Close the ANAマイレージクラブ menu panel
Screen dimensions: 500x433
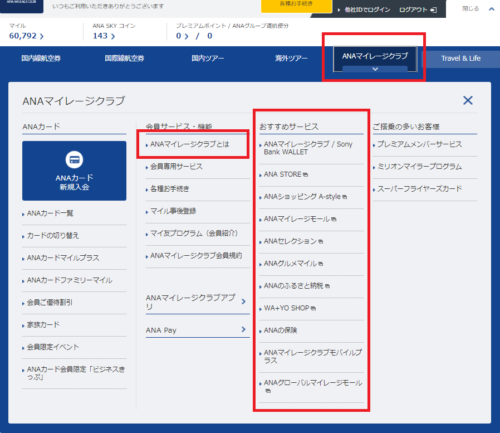point(468,100)
